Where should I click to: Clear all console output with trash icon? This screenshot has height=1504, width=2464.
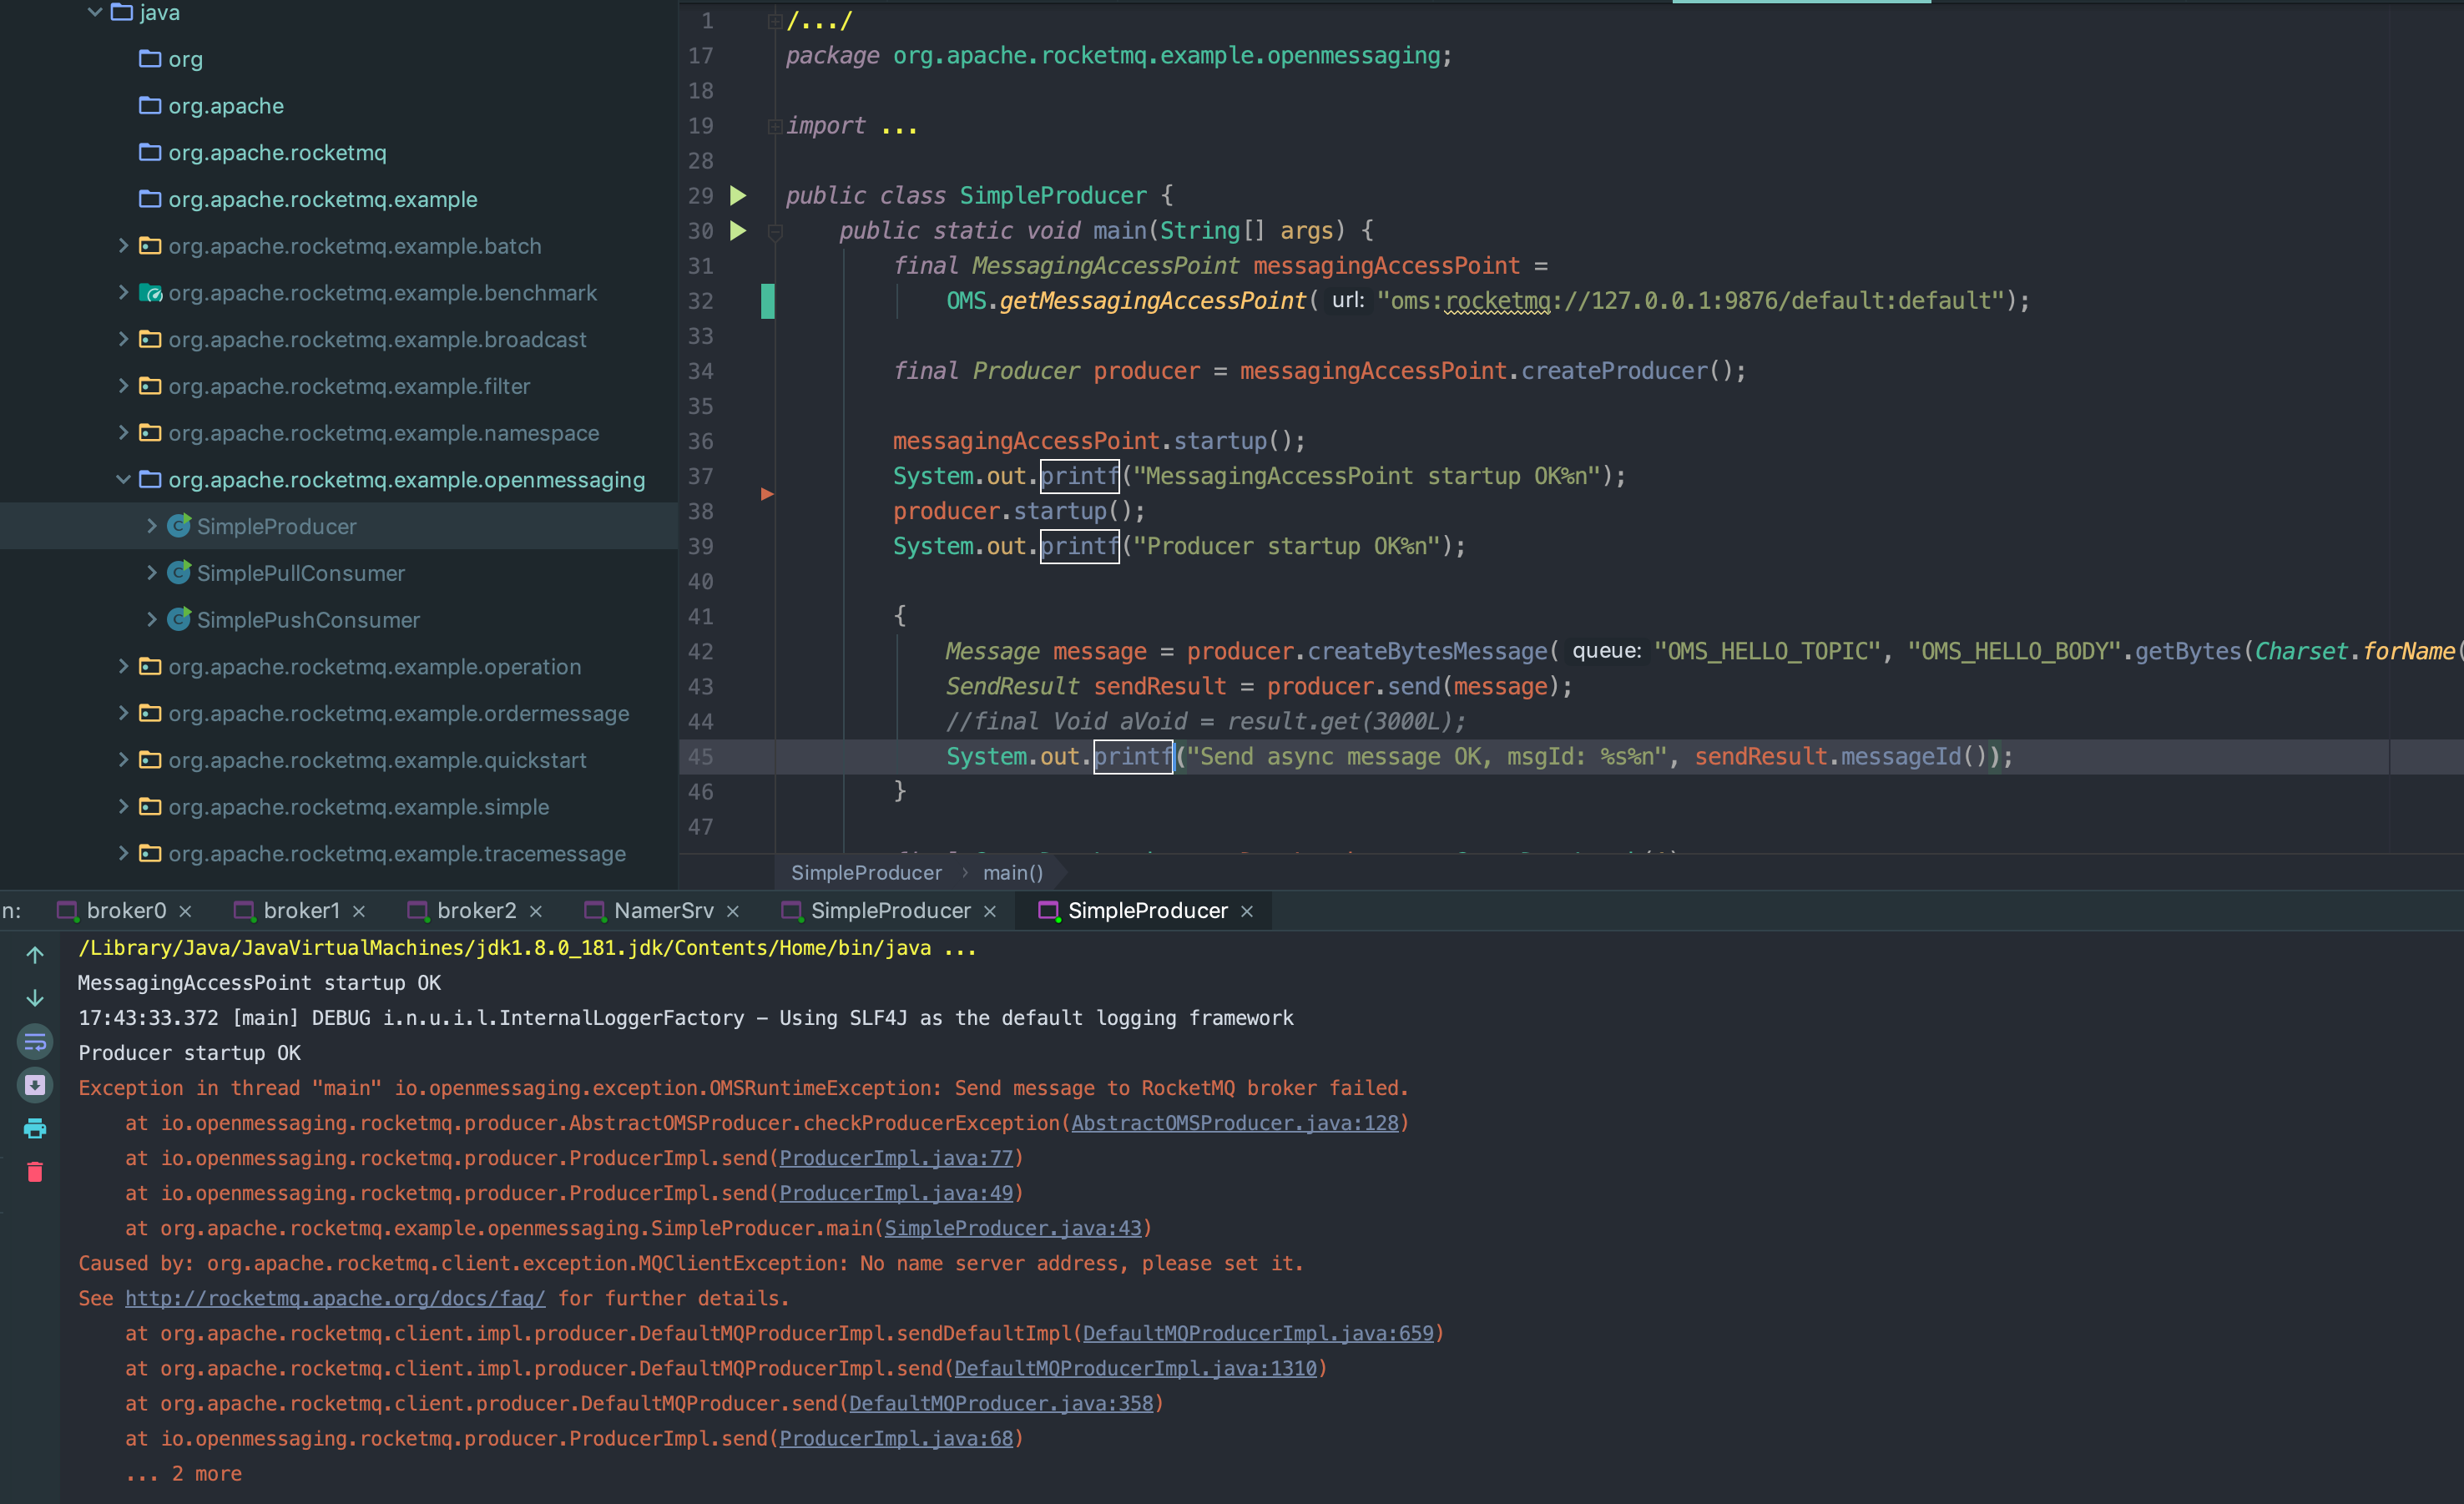[x=35, y=1172]
